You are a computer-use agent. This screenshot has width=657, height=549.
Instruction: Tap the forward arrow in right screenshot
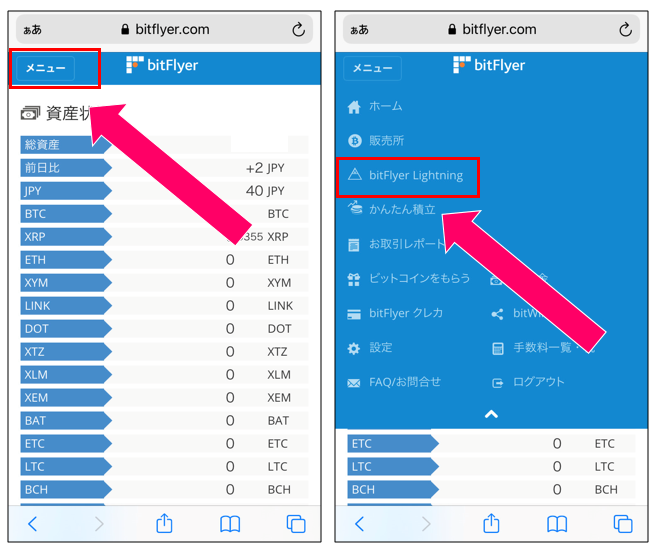click(x=426, y=524)
